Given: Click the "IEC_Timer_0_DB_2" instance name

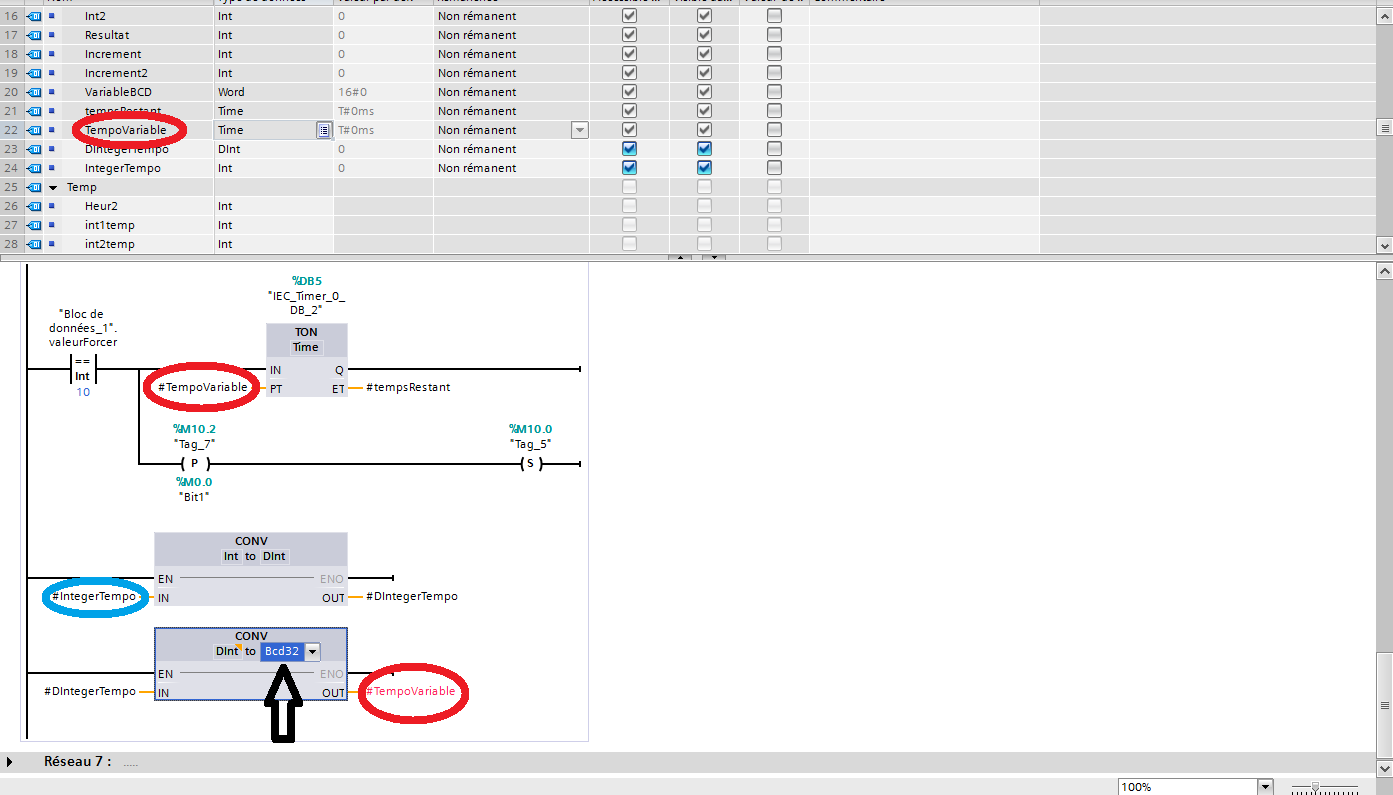Looking at the screenshot, I should tap(306, 303).
